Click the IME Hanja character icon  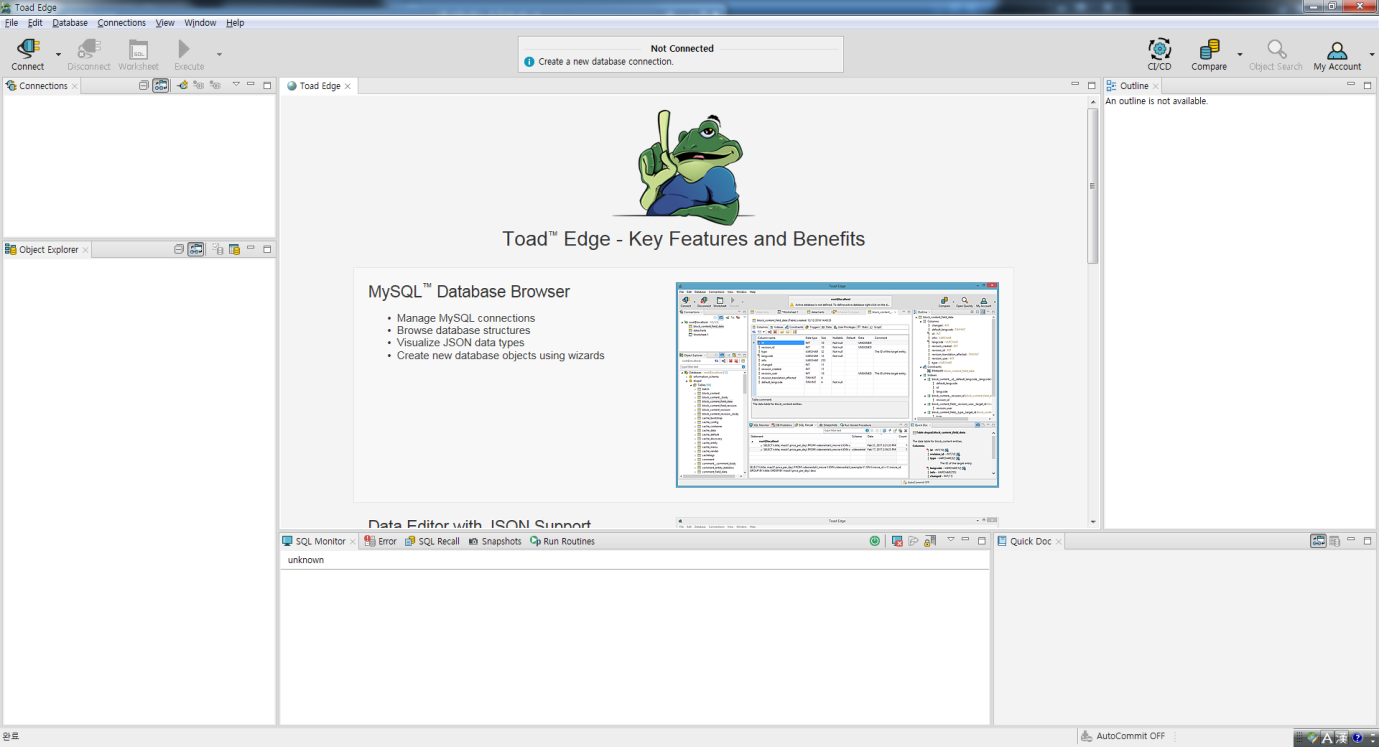[1342, 738]
